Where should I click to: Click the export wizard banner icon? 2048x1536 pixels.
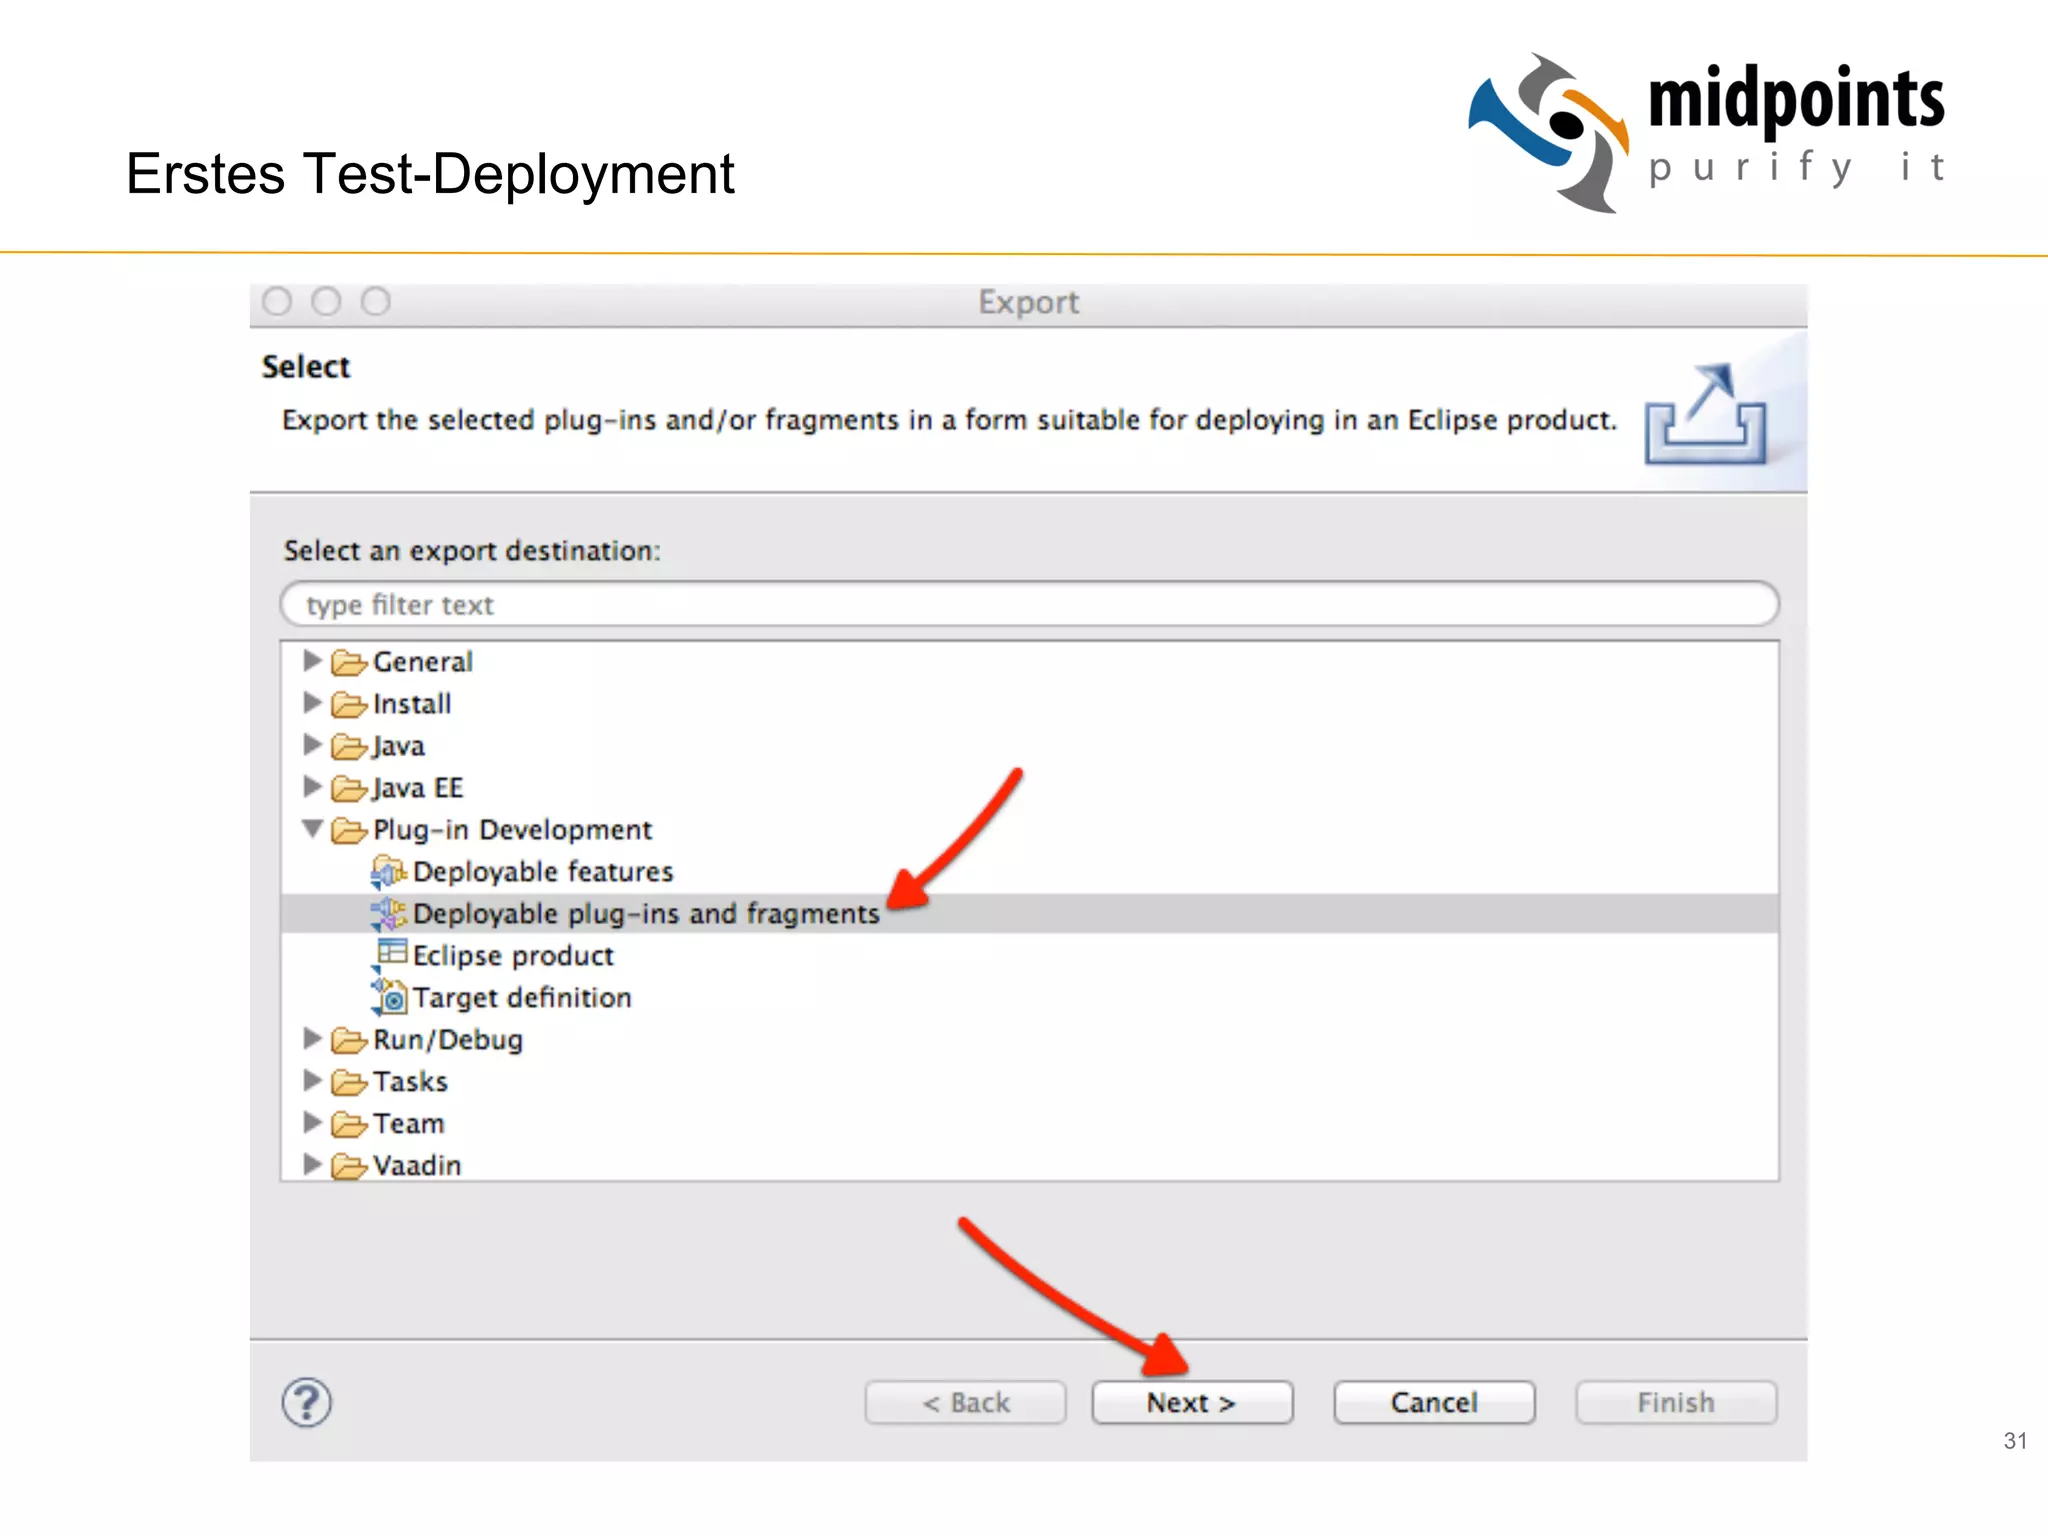click(1706, 414)
